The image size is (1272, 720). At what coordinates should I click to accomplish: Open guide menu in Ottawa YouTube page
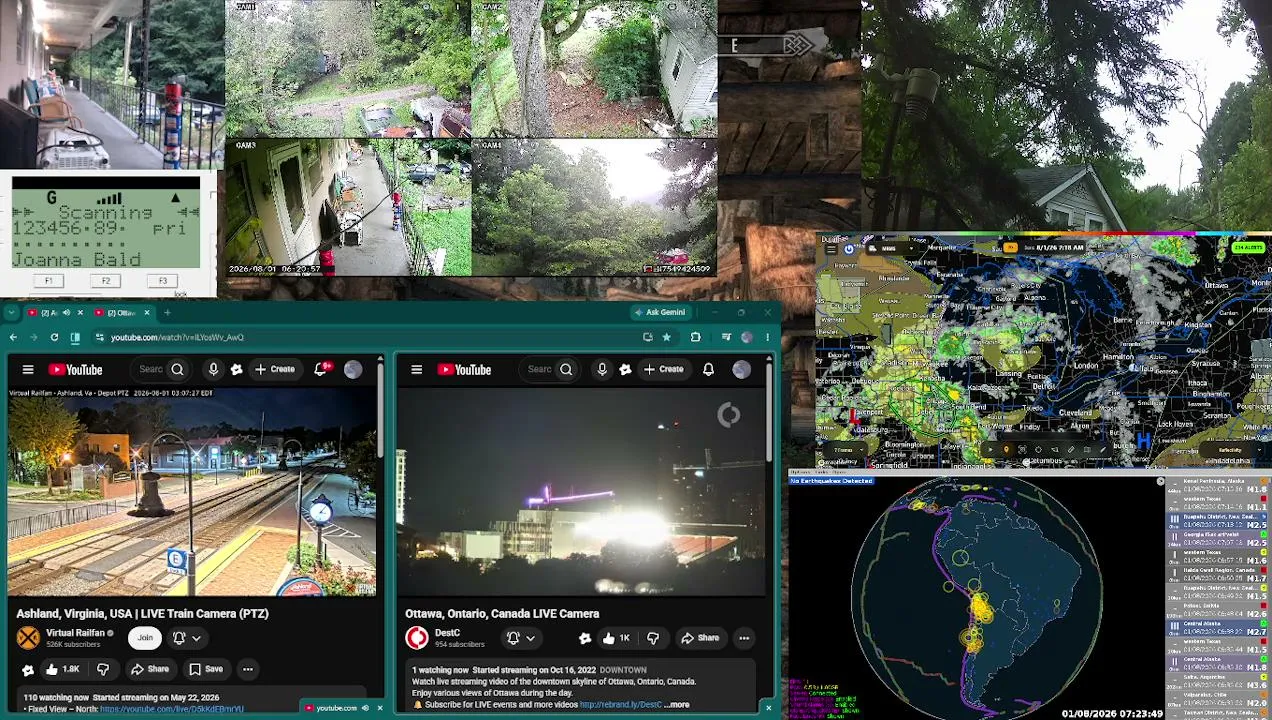[417, 370]
